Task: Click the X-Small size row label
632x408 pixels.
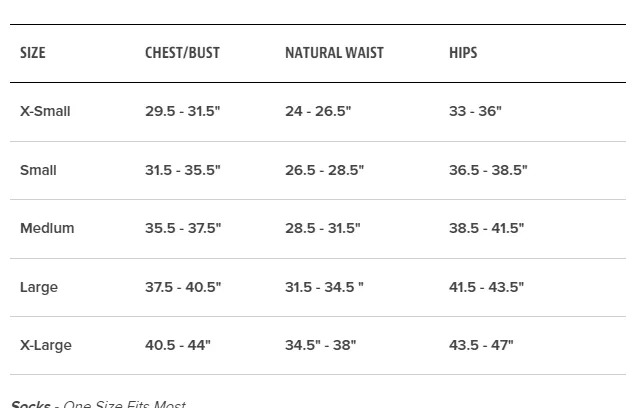Action: click(x=45, y=111)
